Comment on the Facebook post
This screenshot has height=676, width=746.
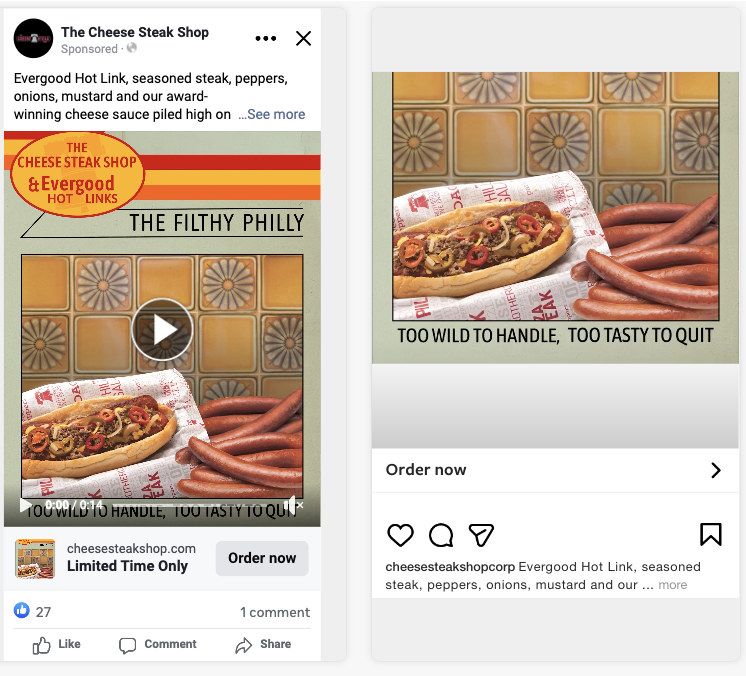tap(158, 644)
